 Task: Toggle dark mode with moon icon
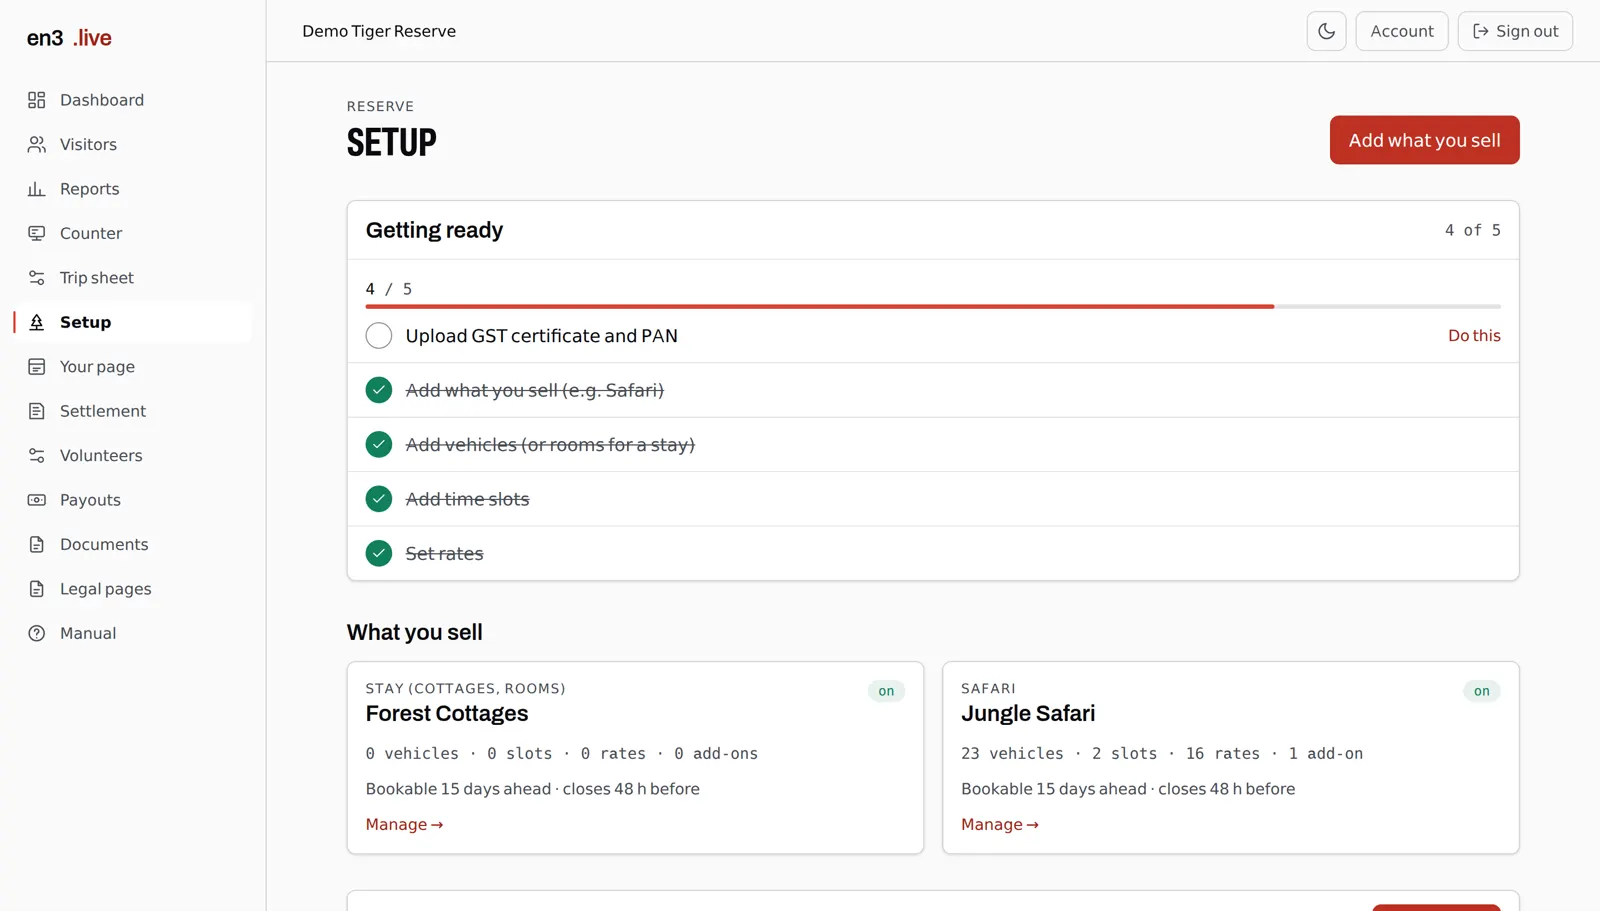pyautogui.click(x=1326, y=31)
